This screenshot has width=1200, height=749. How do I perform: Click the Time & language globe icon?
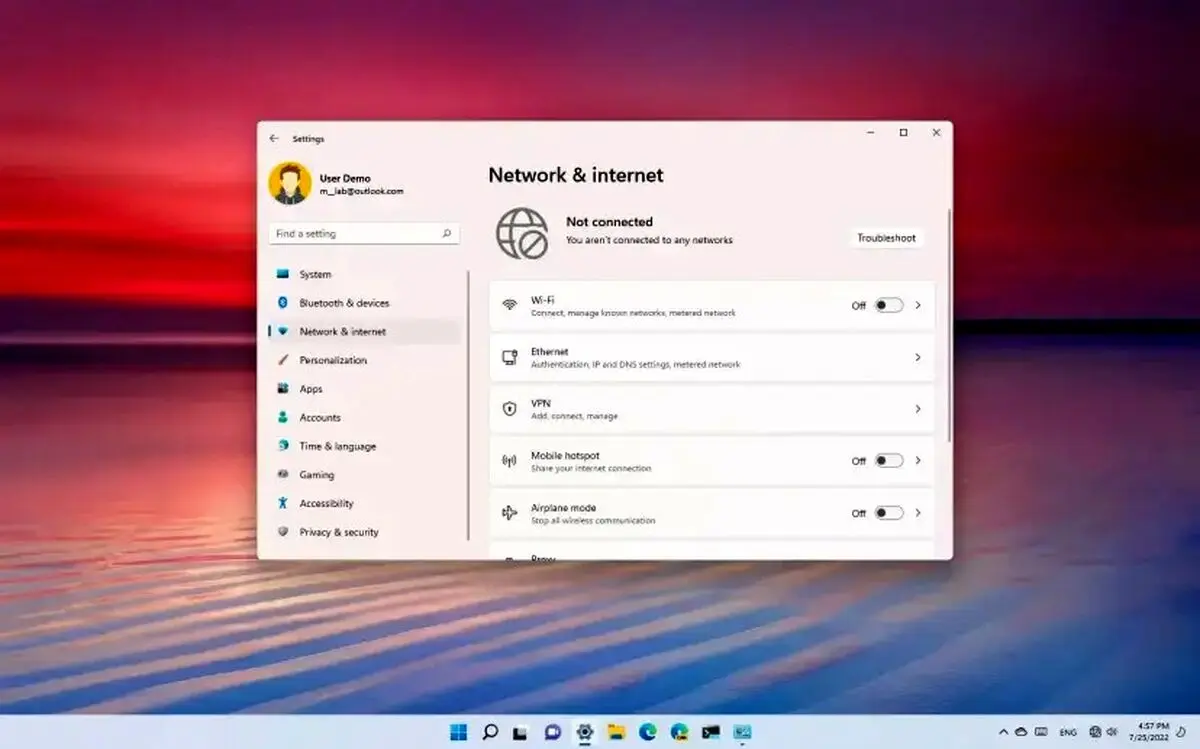[x=283, y=446]
